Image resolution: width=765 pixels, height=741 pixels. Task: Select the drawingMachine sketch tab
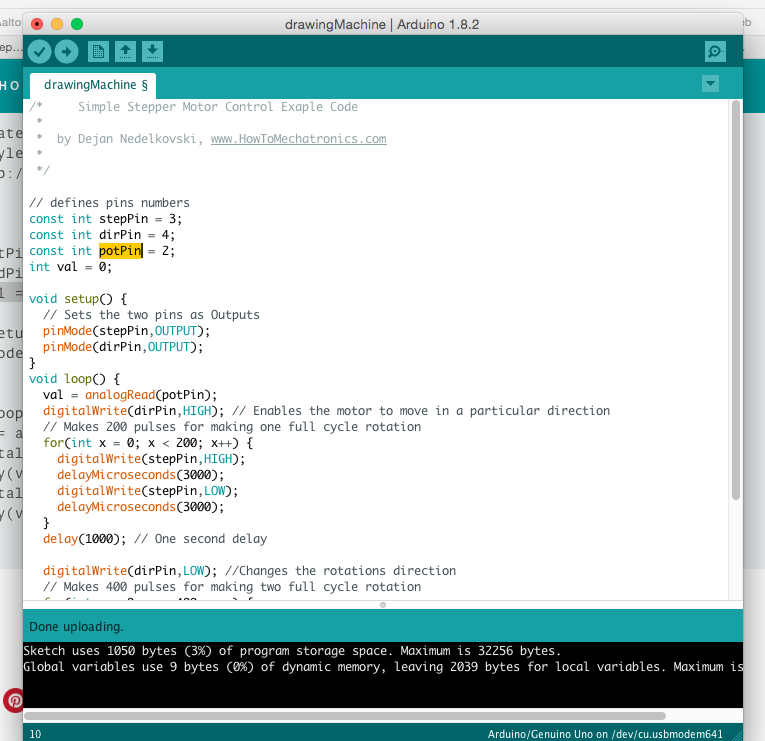coord(93,85)
